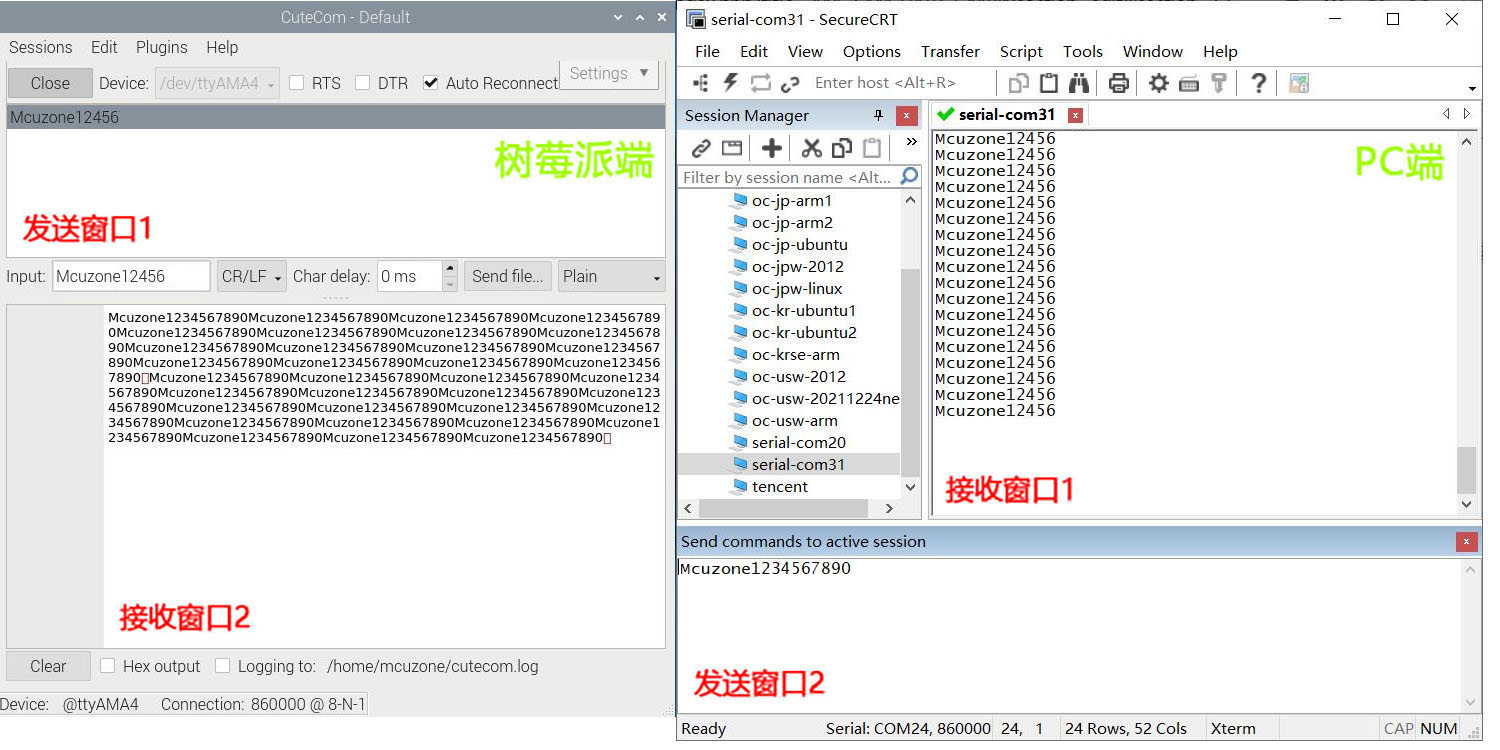Open Session Manager via SecureCRT toolbar tree icon

pos(701,83)
